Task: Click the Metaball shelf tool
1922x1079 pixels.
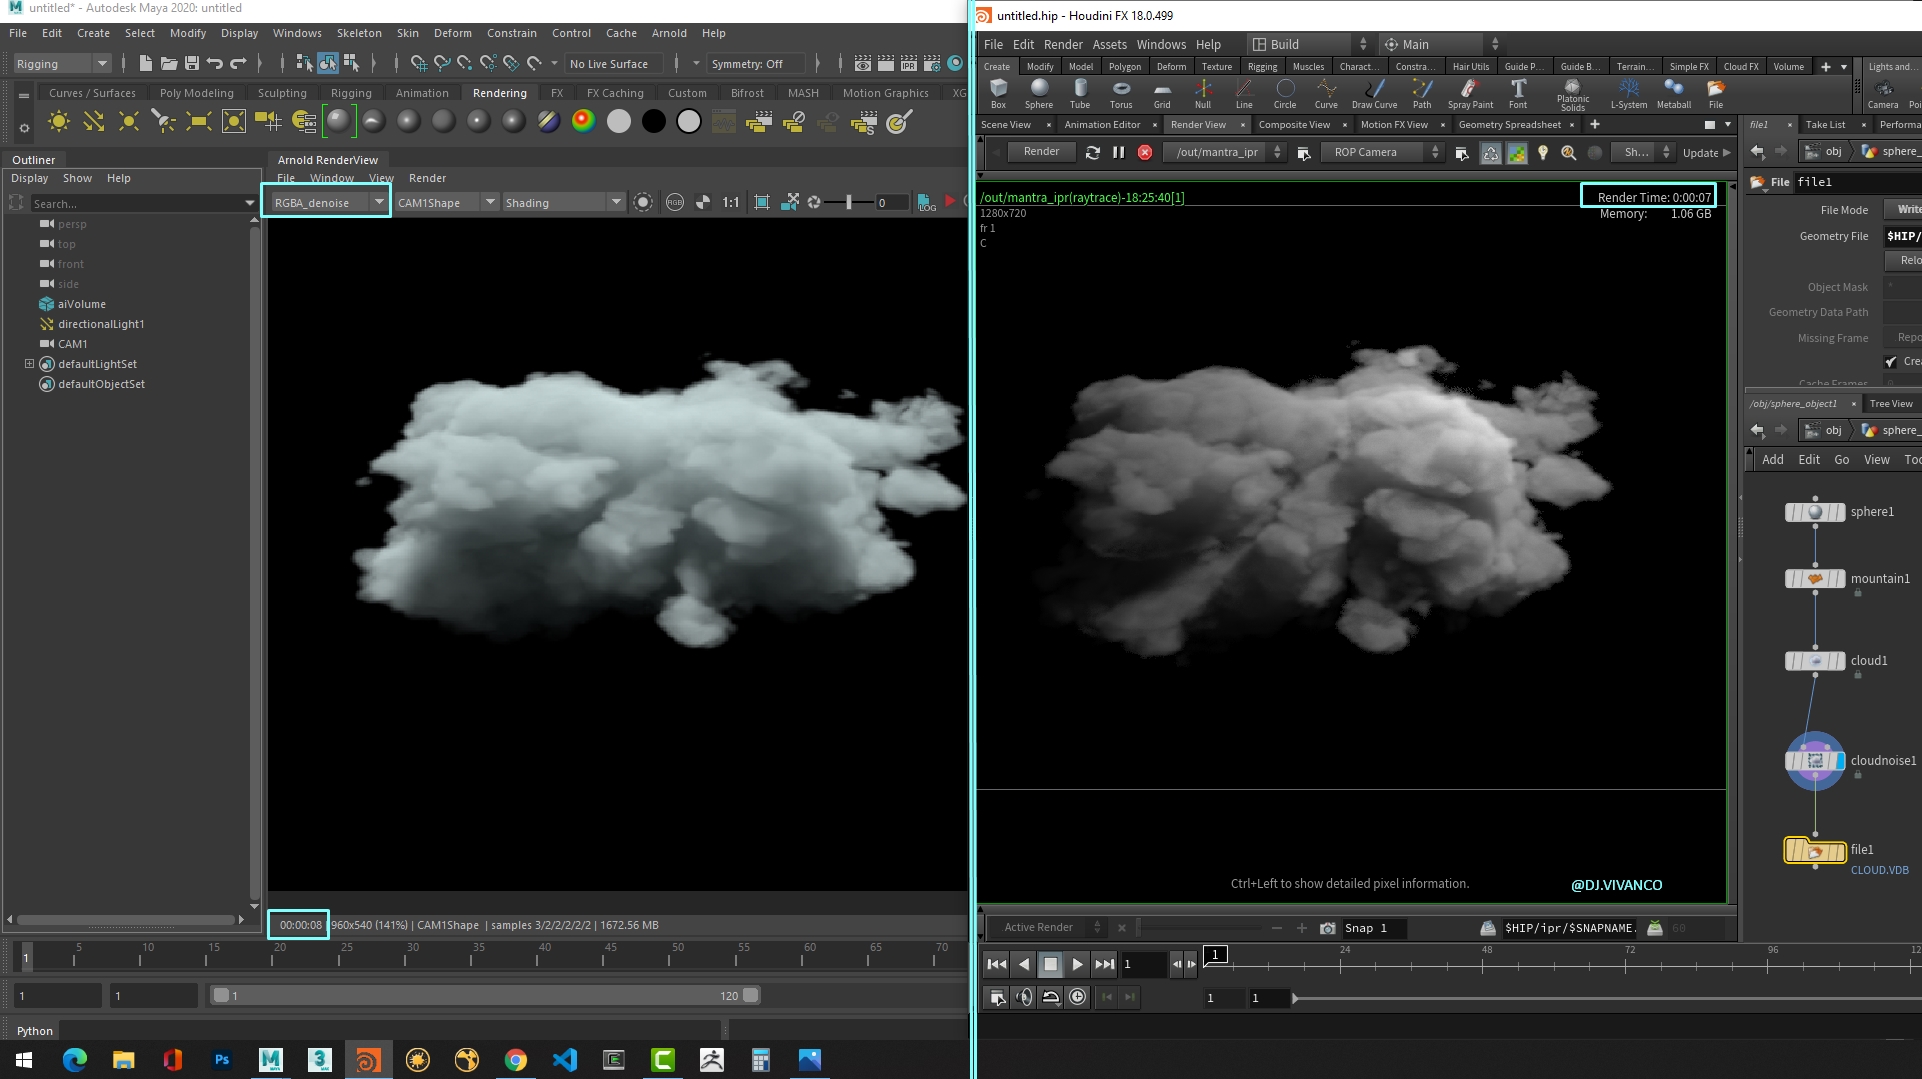Action: (x=1673, y=93)
